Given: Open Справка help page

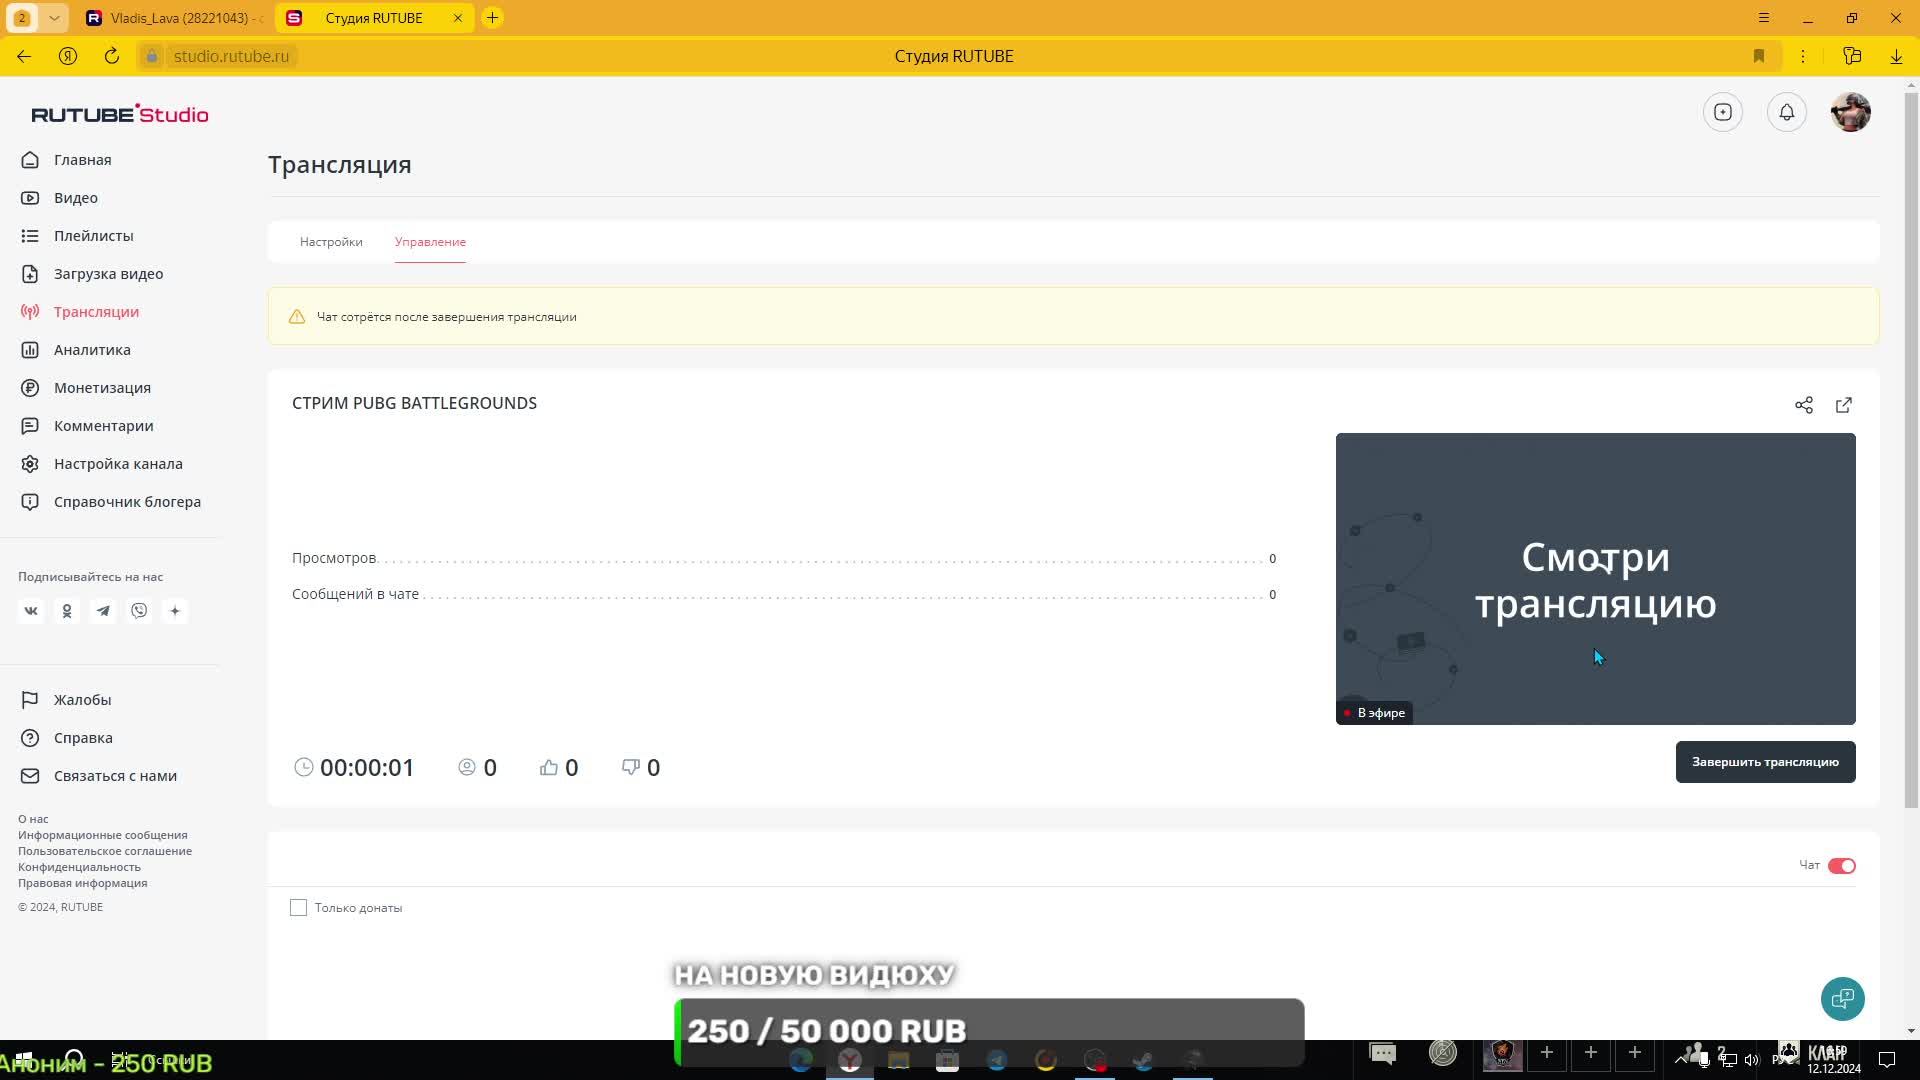Looking at the screenshot, I should click(83, 738).
